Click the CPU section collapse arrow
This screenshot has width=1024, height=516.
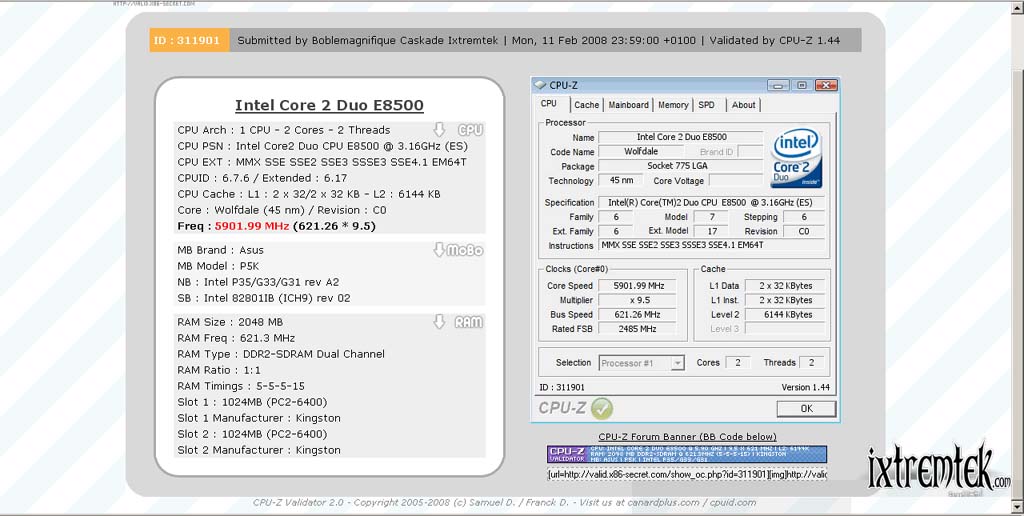[x=440, y=129]
